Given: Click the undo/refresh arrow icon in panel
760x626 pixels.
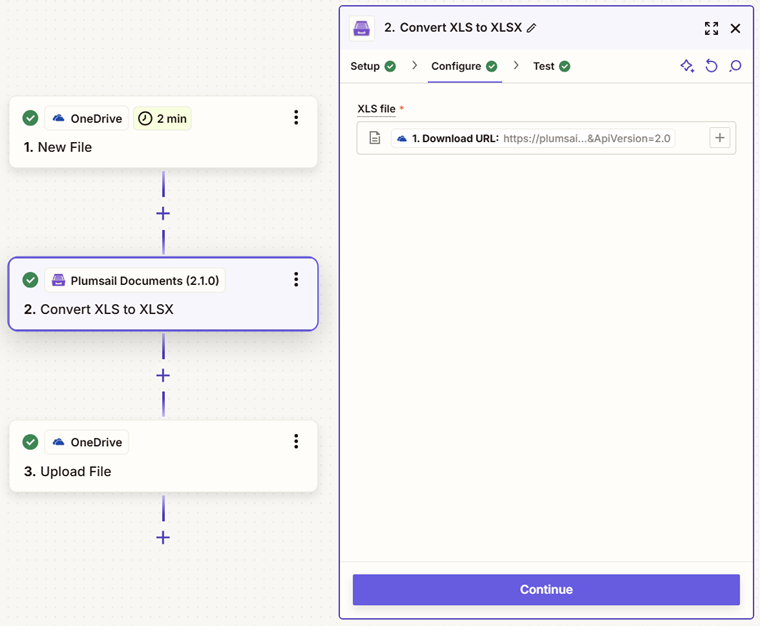Looking at the screenshot, I should (711, 65).
